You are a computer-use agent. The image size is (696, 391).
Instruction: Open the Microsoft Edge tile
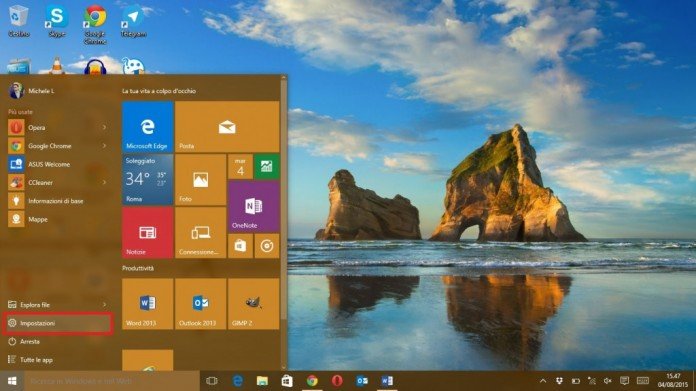pyautogui.click(x=147, y=127)
